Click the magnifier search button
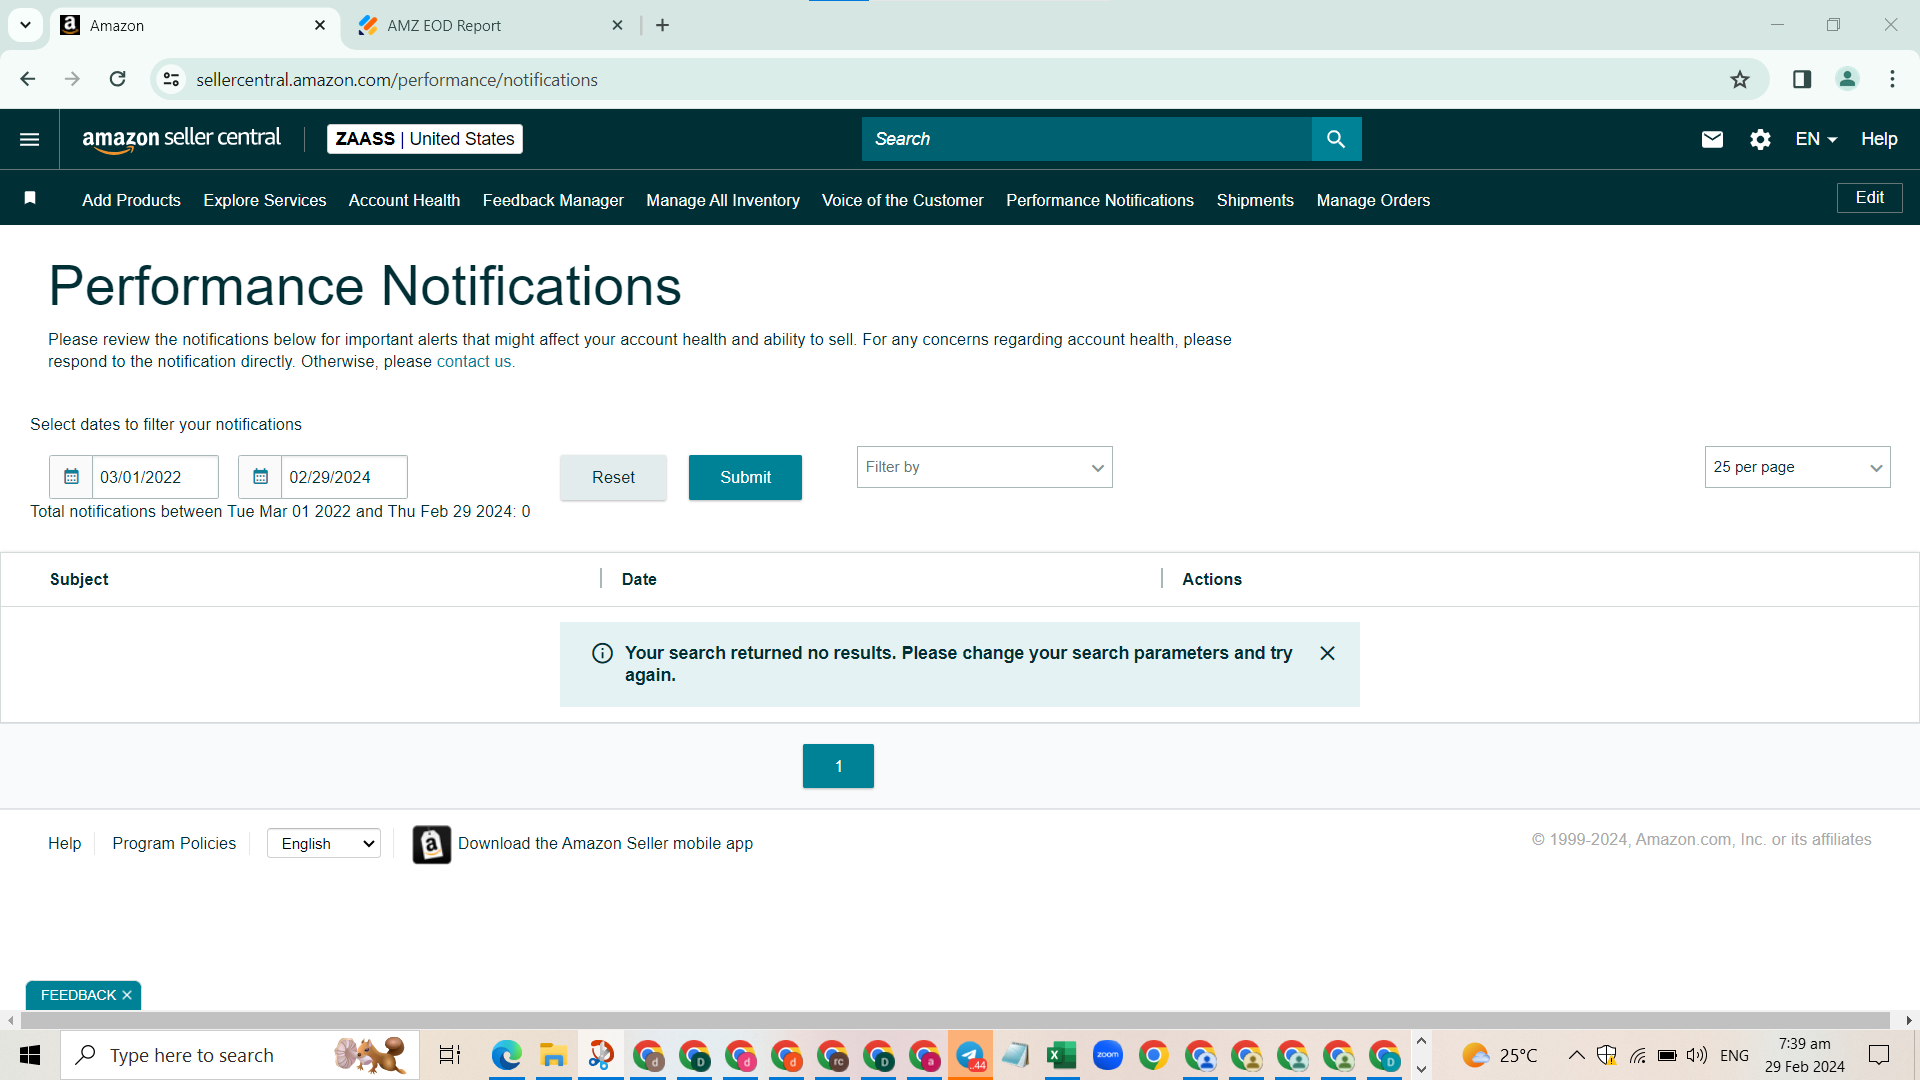This screenshot has height=1080, width=1920. click(1336, 139)
